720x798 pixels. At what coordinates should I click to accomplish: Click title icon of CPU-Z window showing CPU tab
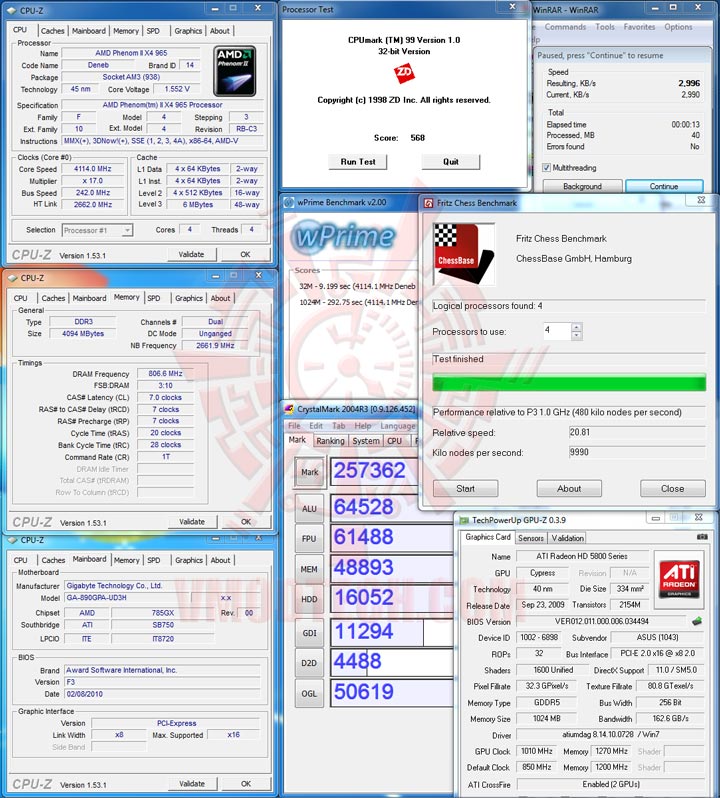point(12,10)
